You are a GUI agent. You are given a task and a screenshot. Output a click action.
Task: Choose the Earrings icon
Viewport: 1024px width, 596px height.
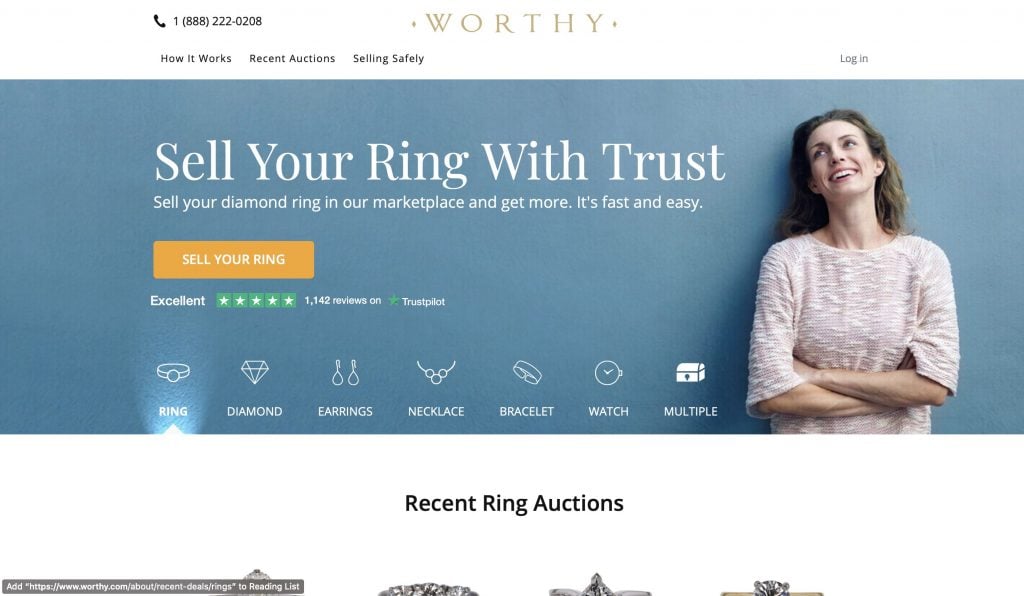point(345,372)
